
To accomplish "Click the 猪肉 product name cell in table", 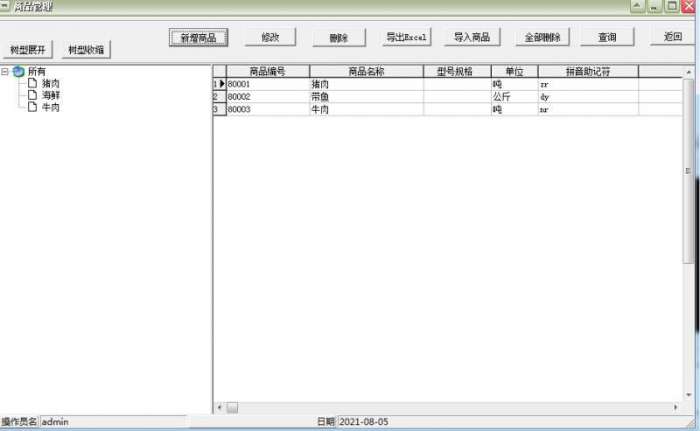I will [x=367, y=84].
